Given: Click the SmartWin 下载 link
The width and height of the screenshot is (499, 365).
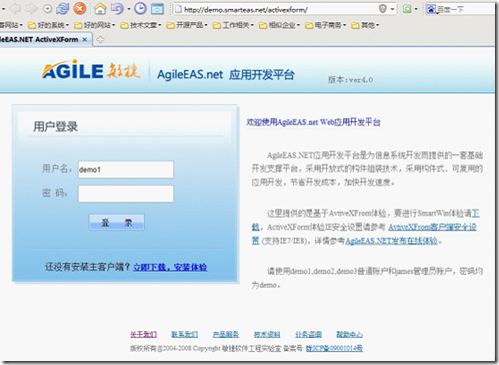Looking at the screenshot, I should click(x=476, y=213).
